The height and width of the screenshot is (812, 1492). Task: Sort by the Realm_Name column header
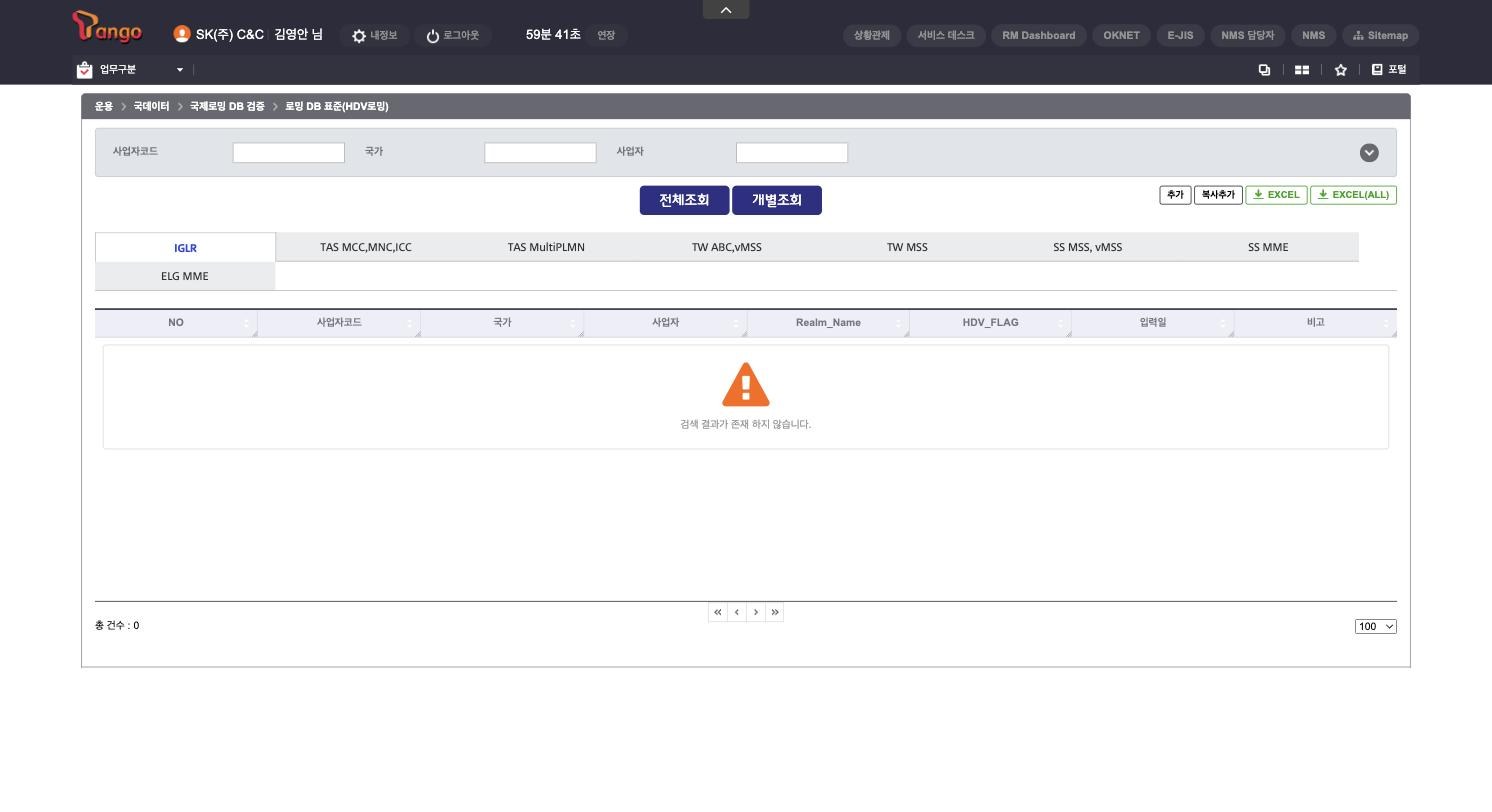[x=828, y=323]
